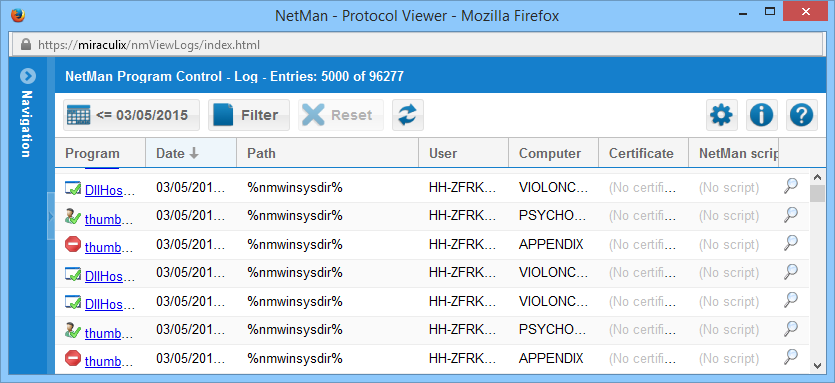View details with magnifier in upper APPENDIX row
This screenshot has width=835, height=383.
[x=791, y=243]
